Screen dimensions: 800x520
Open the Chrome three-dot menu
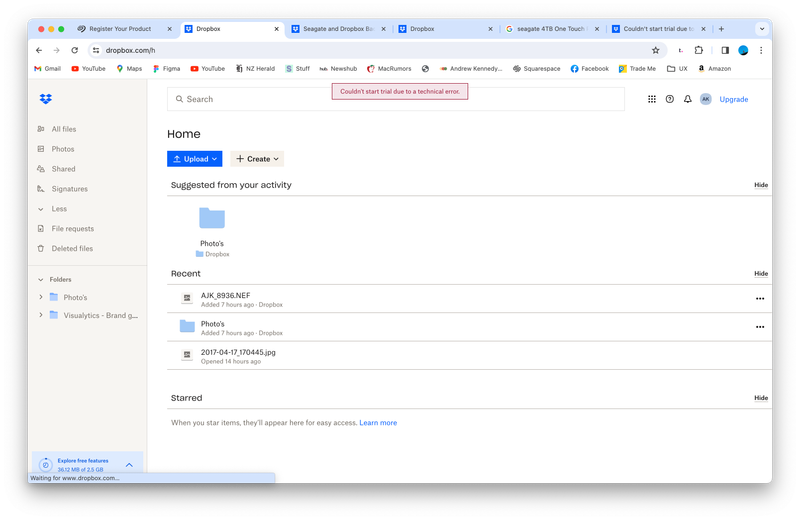[761, 50]
